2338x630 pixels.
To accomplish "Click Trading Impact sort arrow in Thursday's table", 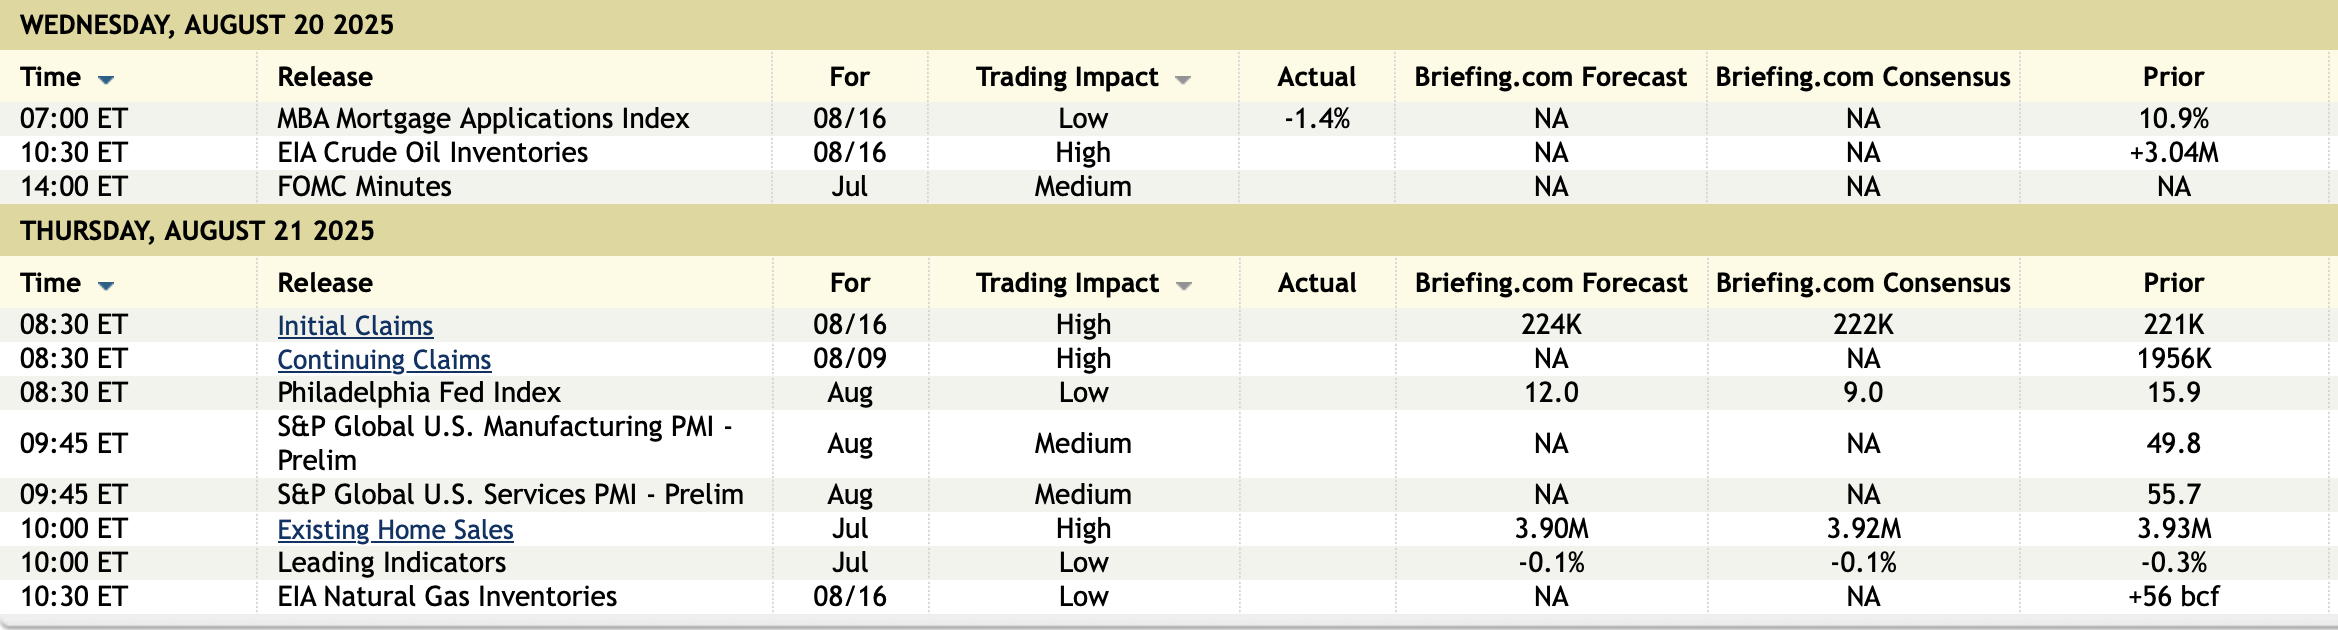I will coord(1184,285).
